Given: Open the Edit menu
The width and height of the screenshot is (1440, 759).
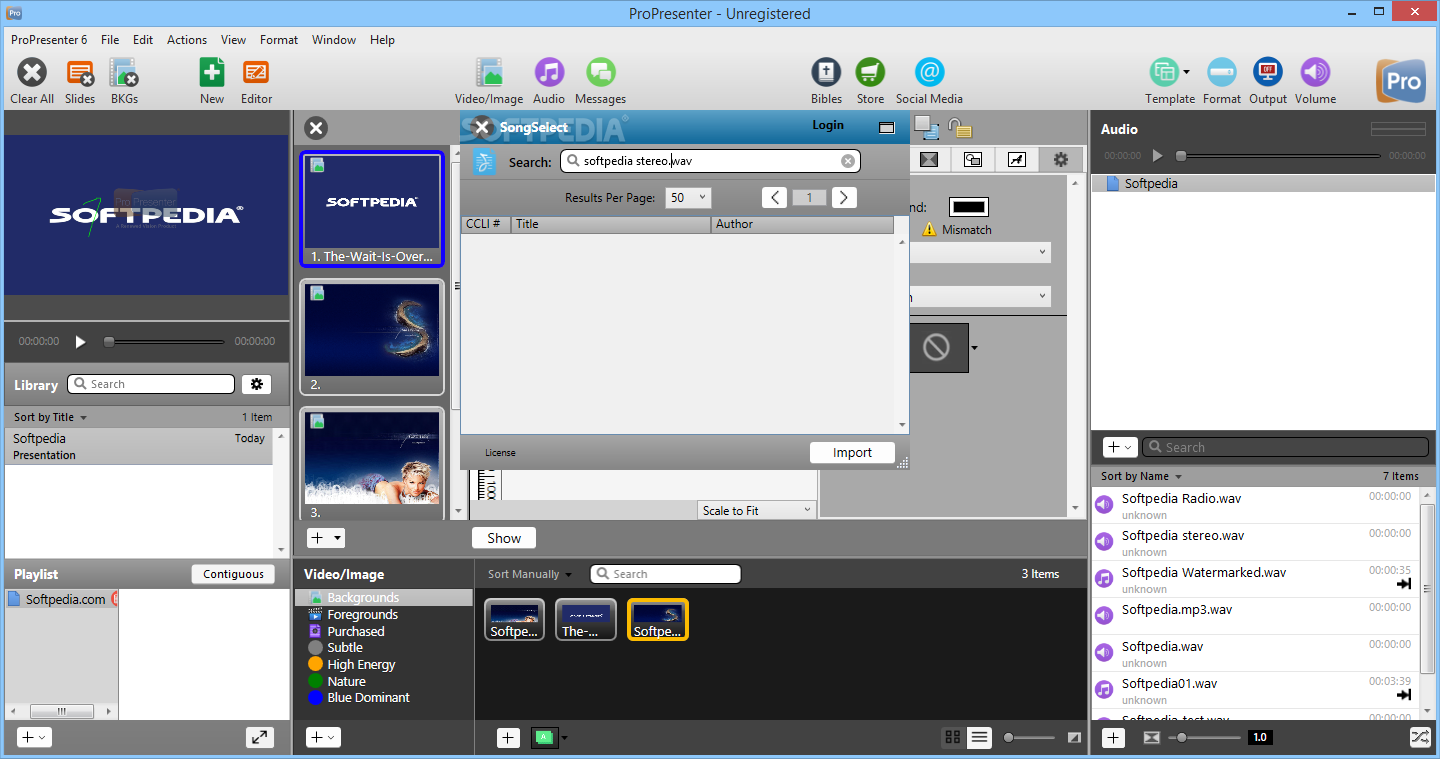Looking at the screenshot, I should (143, 40).
